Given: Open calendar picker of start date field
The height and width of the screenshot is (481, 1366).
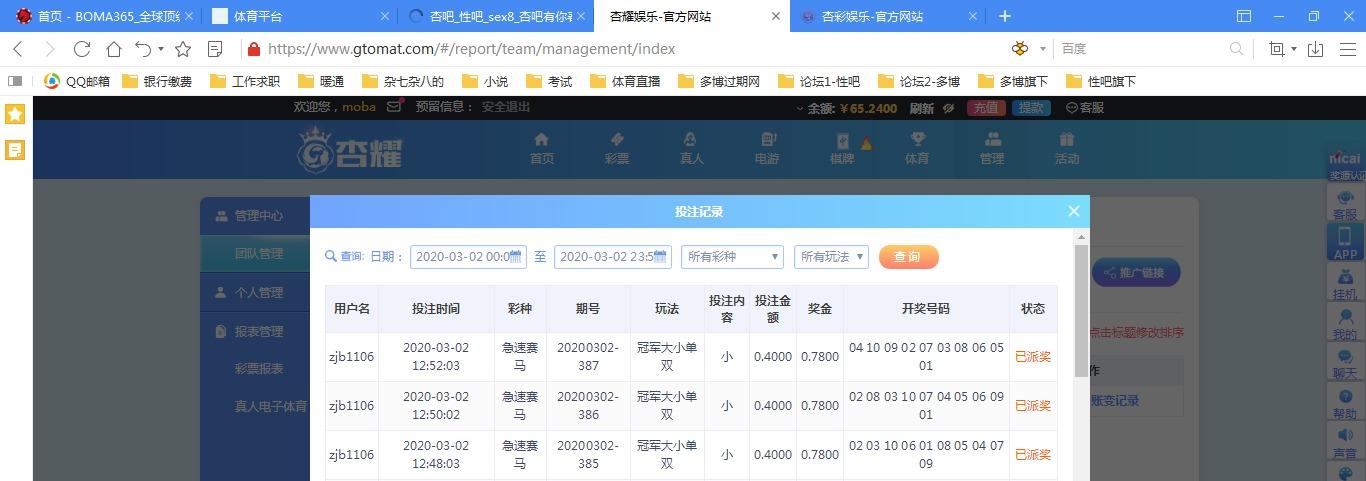Looking at the screenshot, I should (x=516, y=257).
